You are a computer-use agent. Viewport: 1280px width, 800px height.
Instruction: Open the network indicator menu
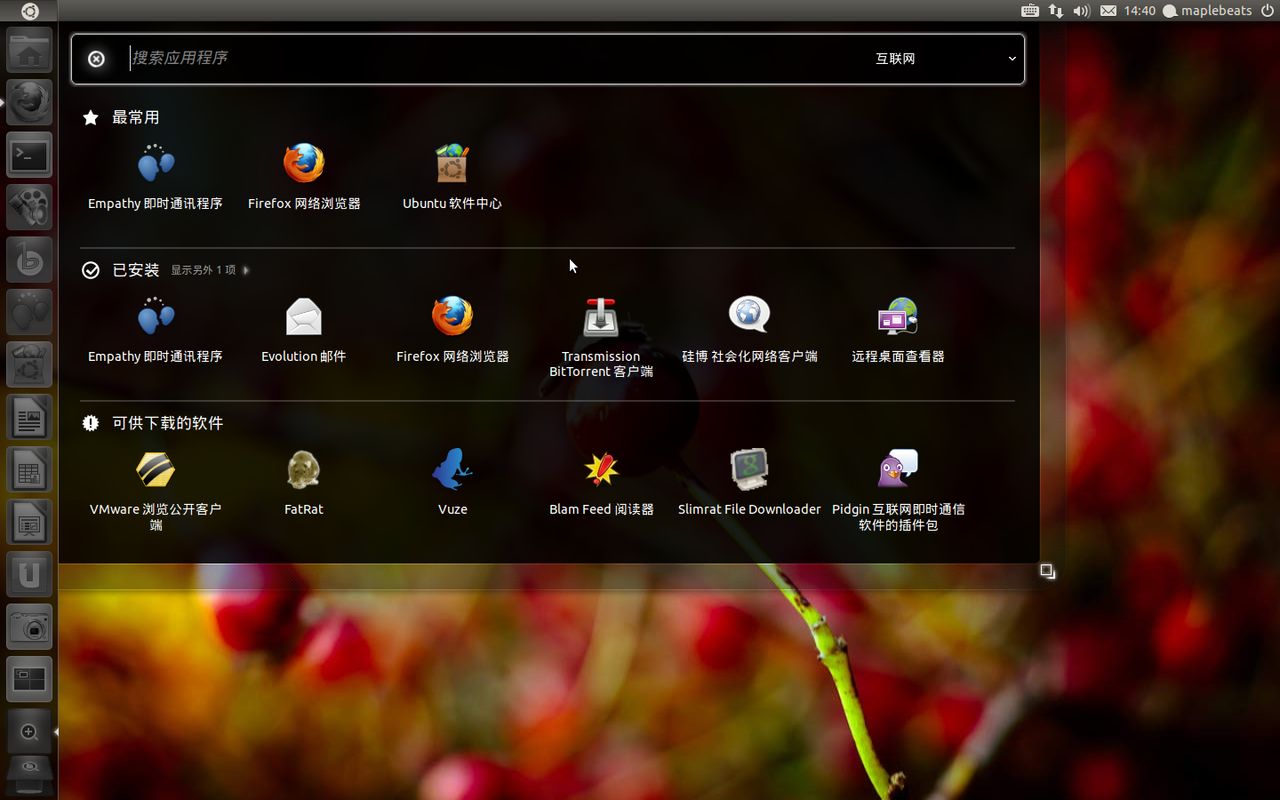pos(1056,11)
